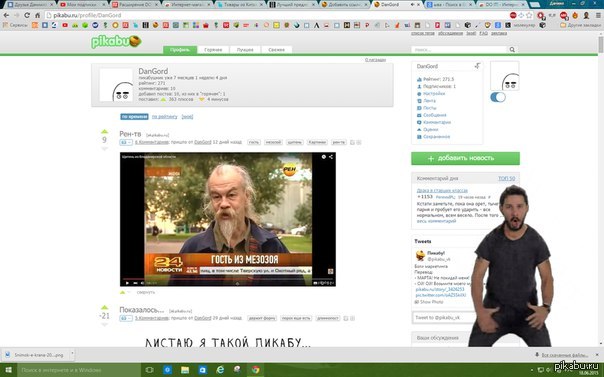Switch sorting to по рейтингу
The image size is (604, 377).
click(164, 117)
